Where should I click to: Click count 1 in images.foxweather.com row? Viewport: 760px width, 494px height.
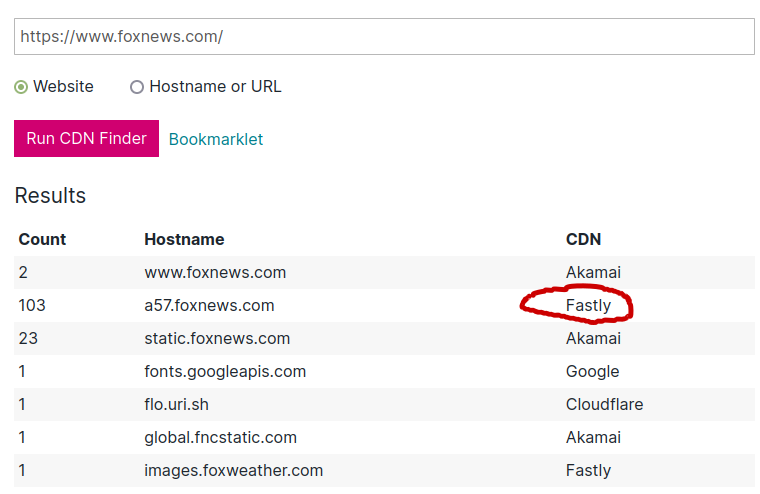[x=22, y=470]
